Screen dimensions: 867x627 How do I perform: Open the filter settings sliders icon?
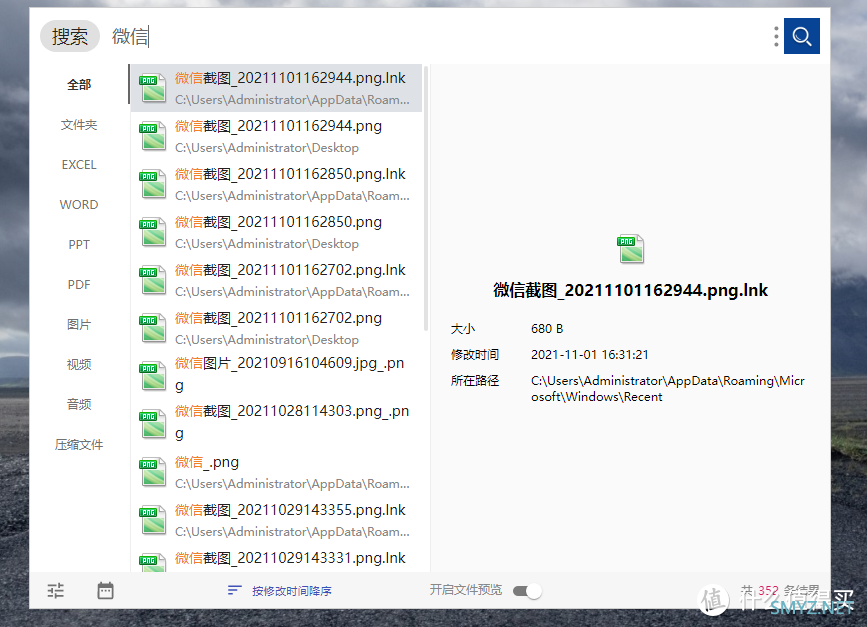pyautogui.click(x=55, y=591)
